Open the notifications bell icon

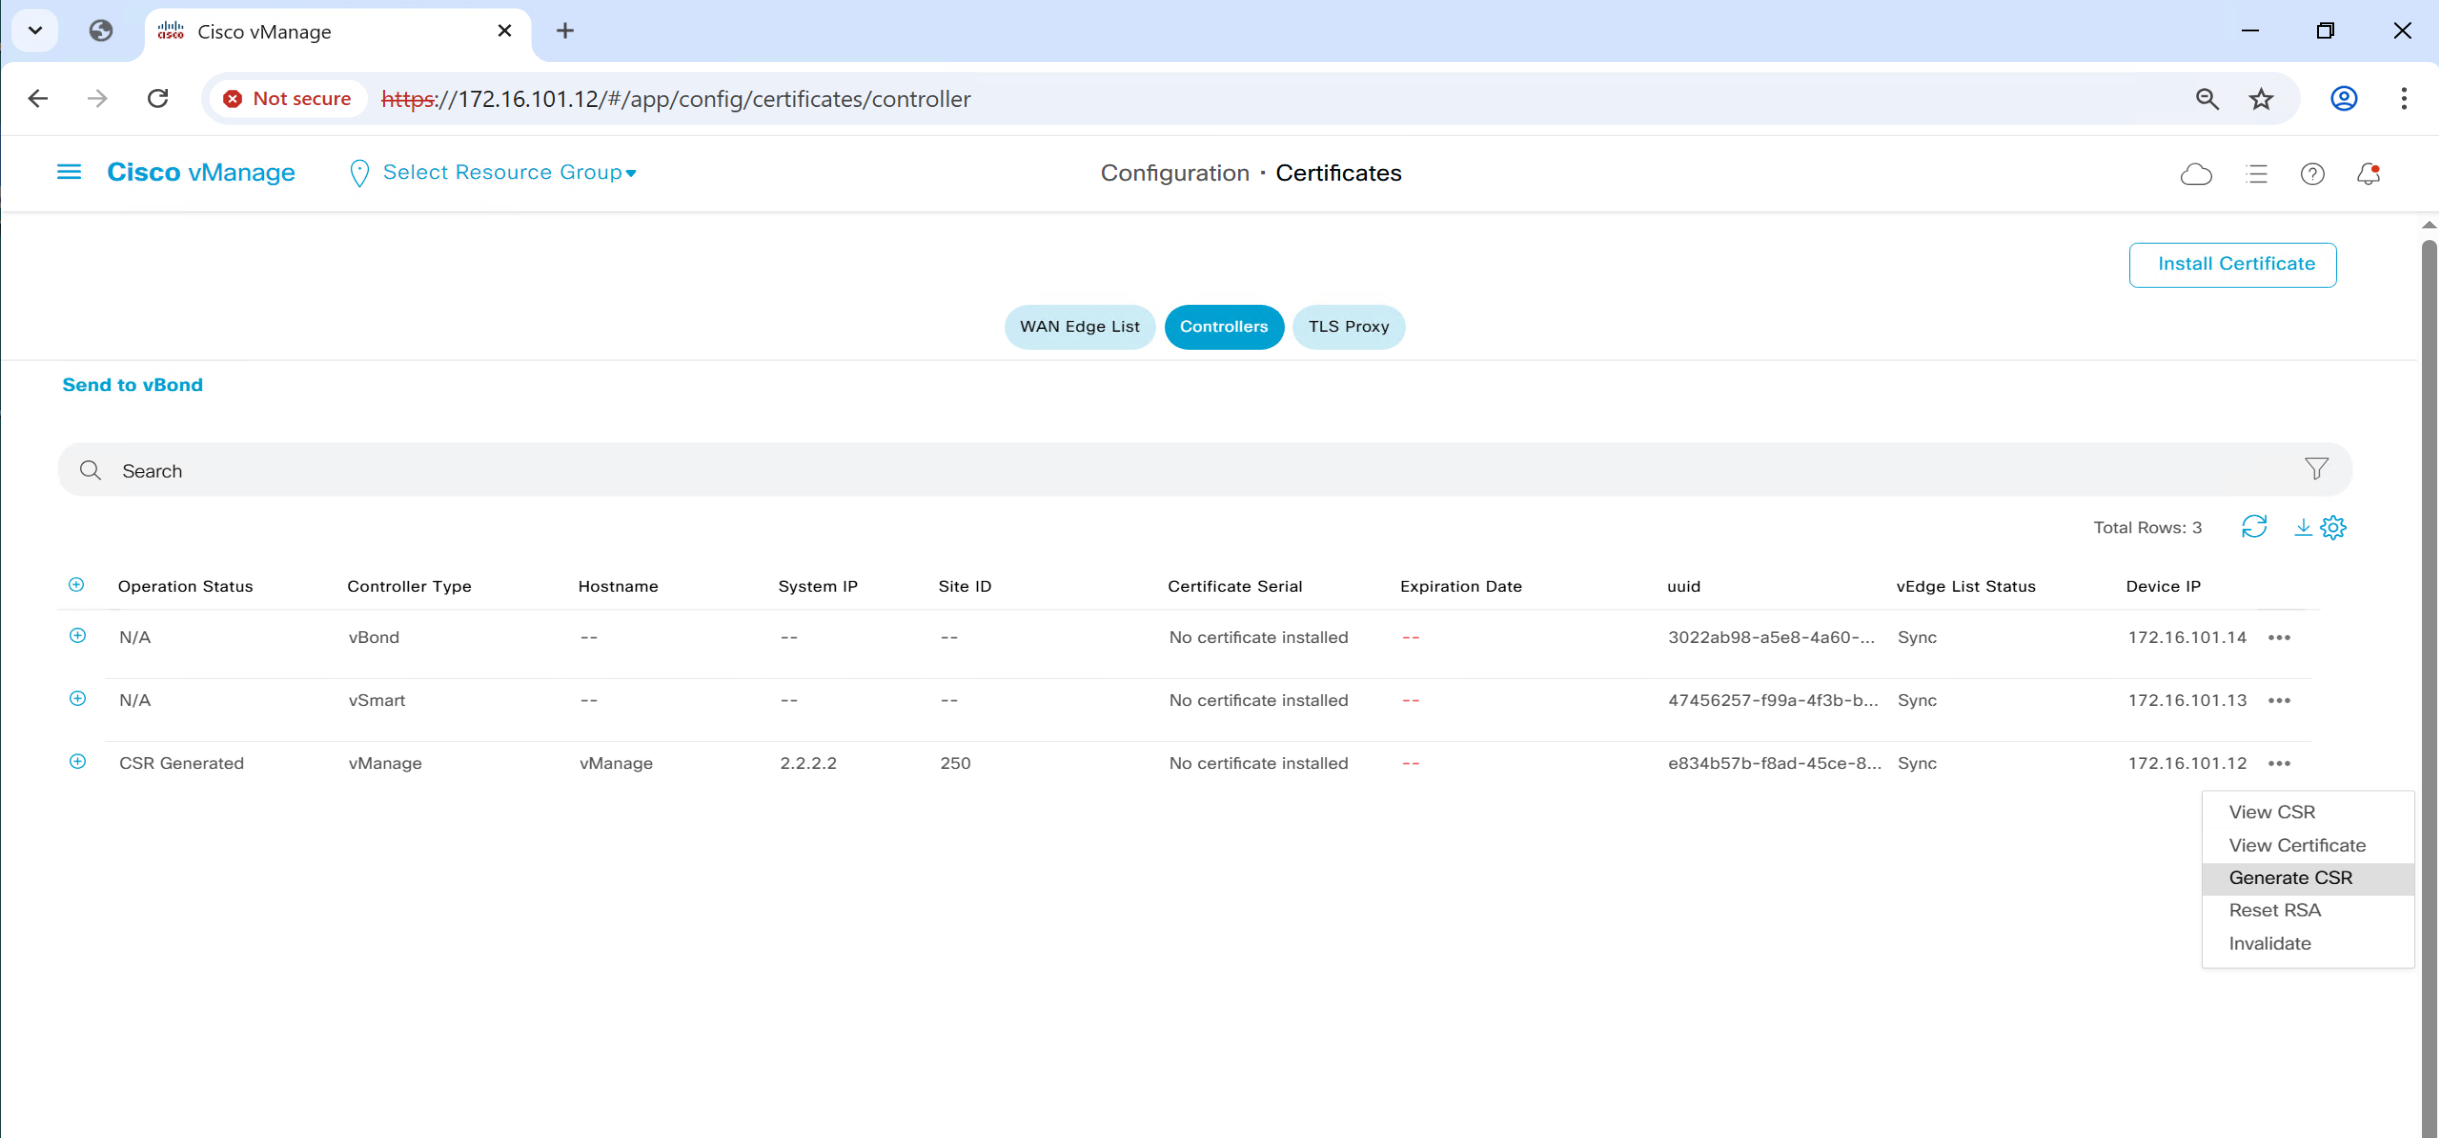click(2368, 174)
